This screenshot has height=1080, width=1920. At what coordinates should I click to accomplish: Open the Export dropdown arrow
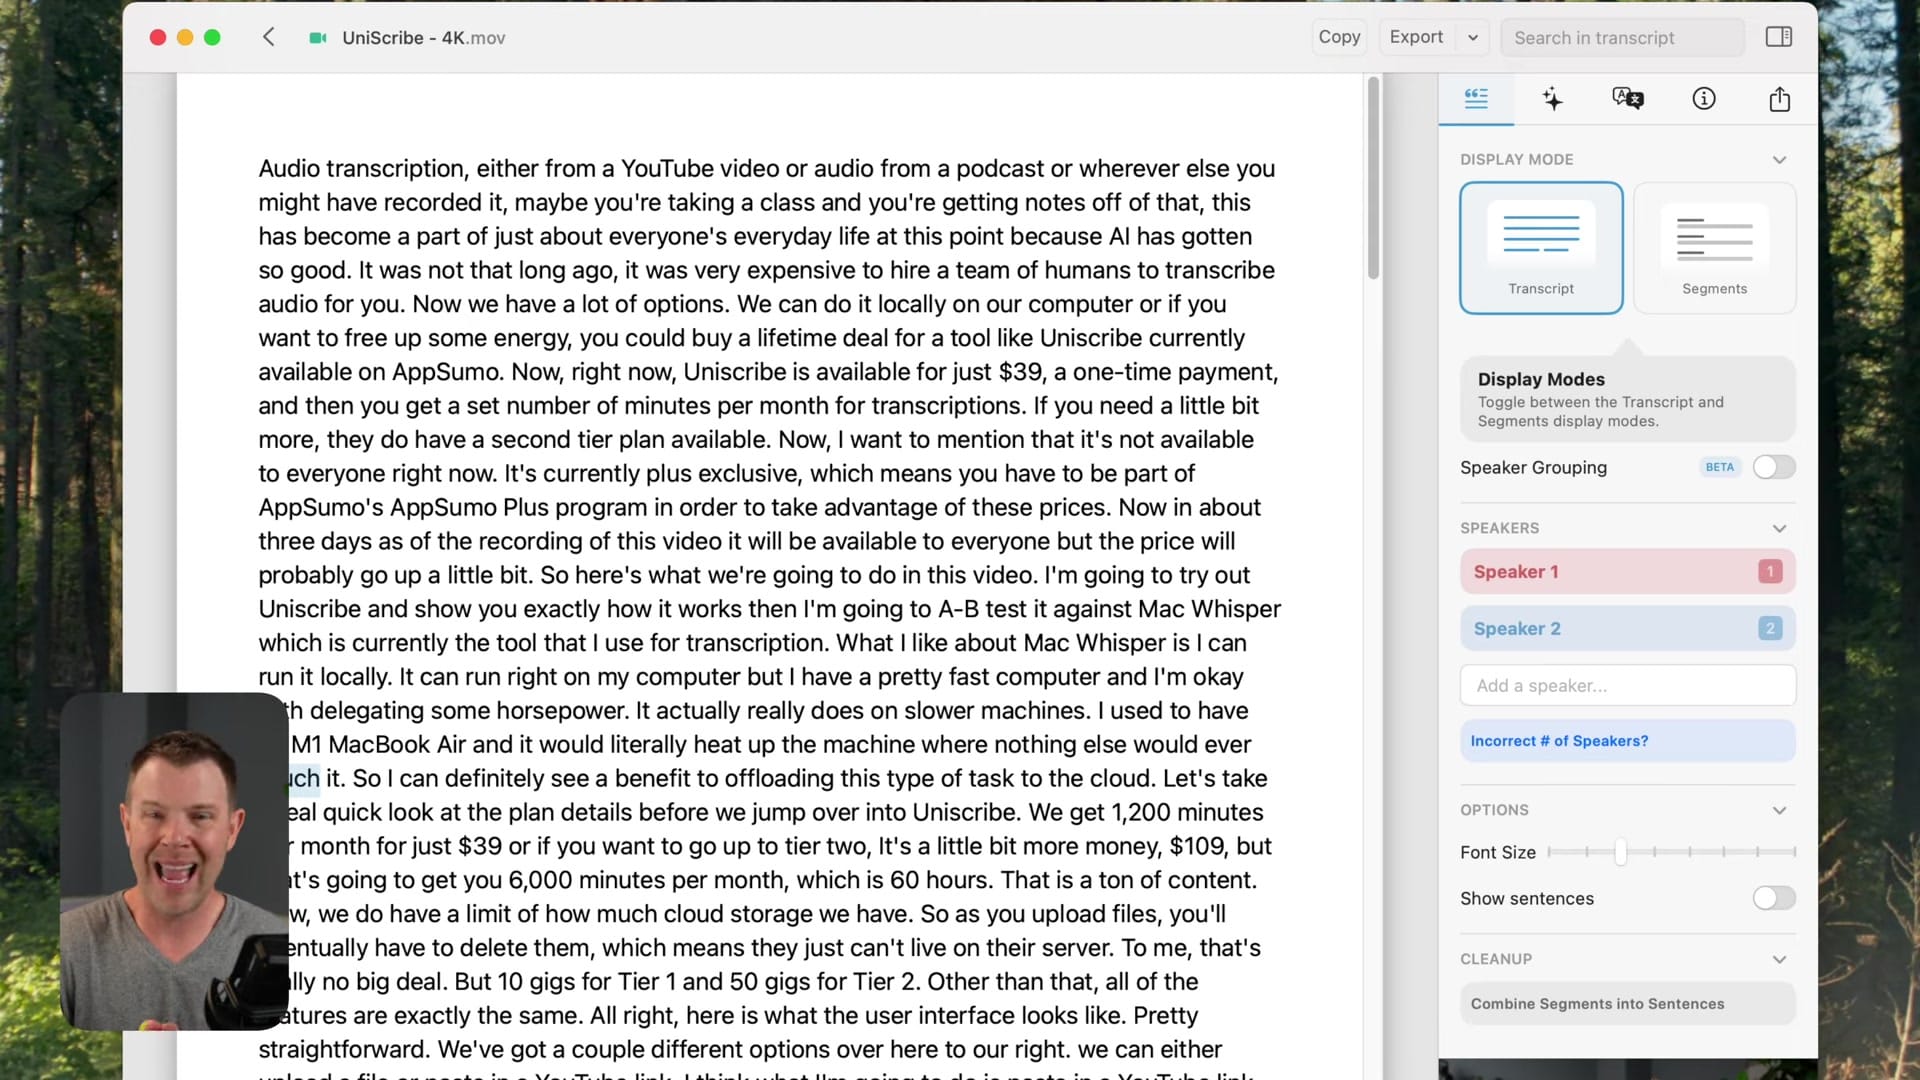(1473, 37)
